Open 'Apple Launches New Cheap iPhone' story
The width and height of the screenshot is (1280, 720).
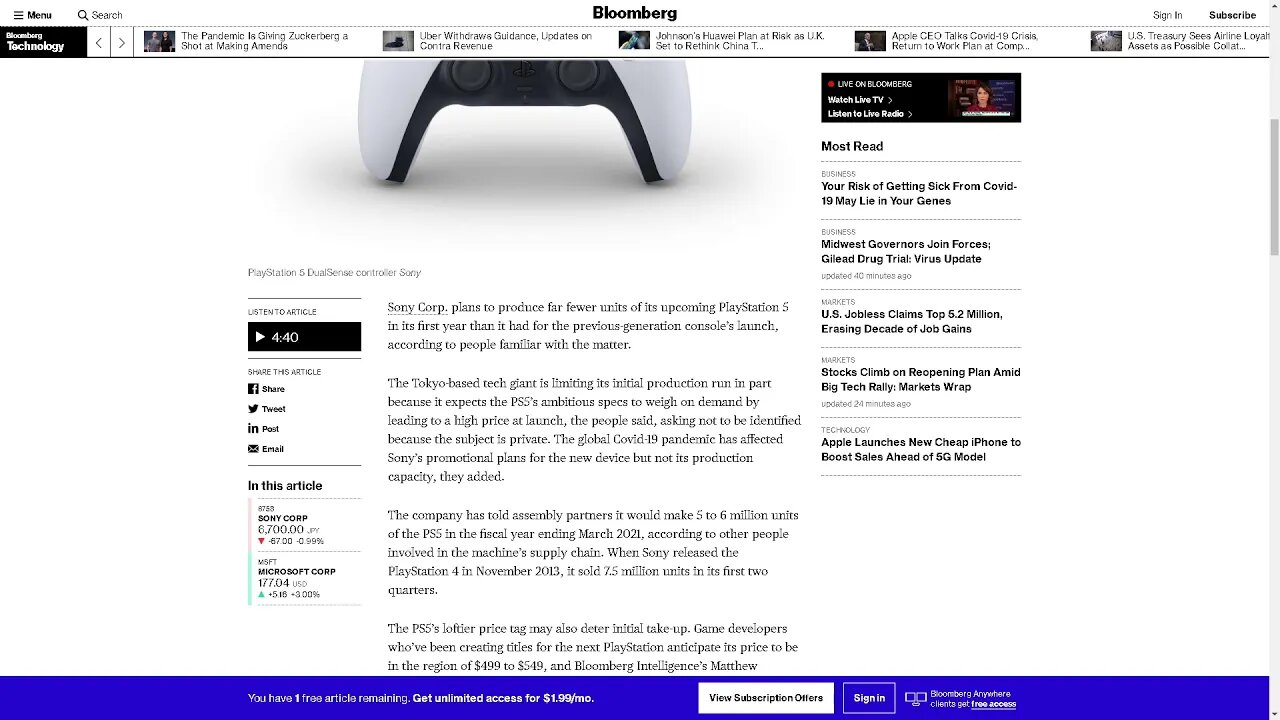coord(921,449)
